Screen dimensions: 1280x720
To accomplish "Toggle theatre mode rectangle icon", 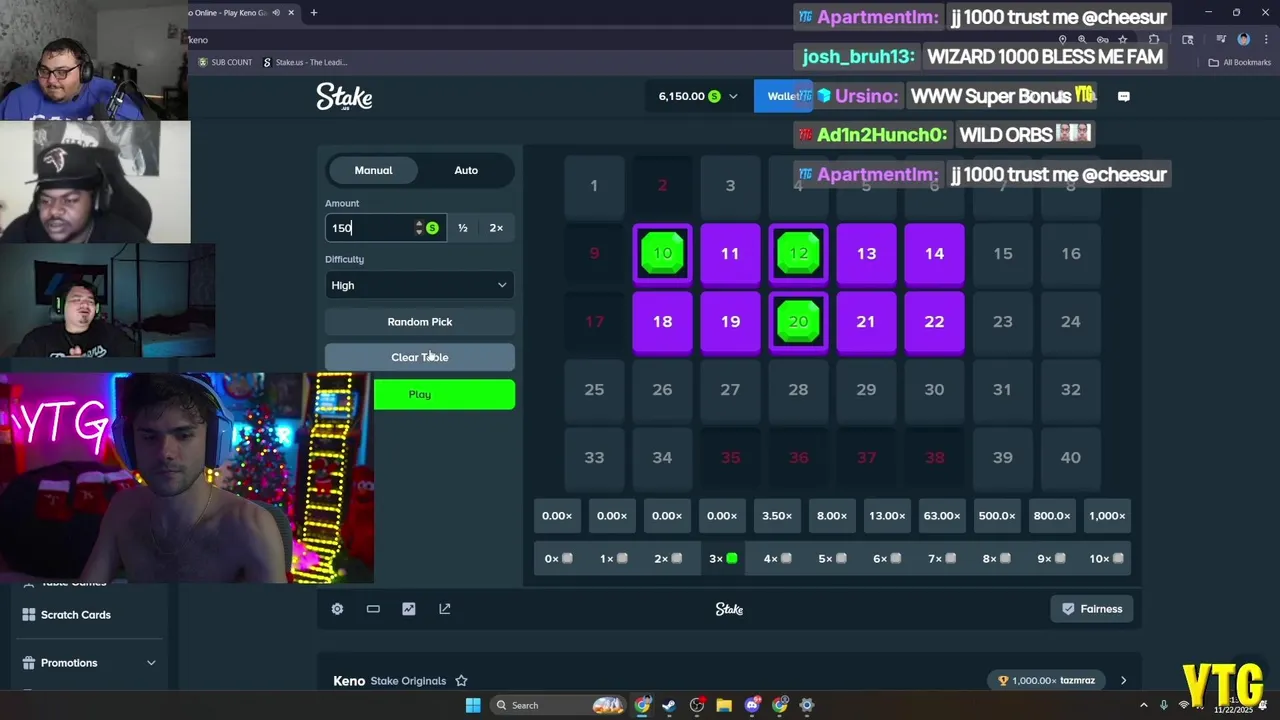I will (373, 609).
